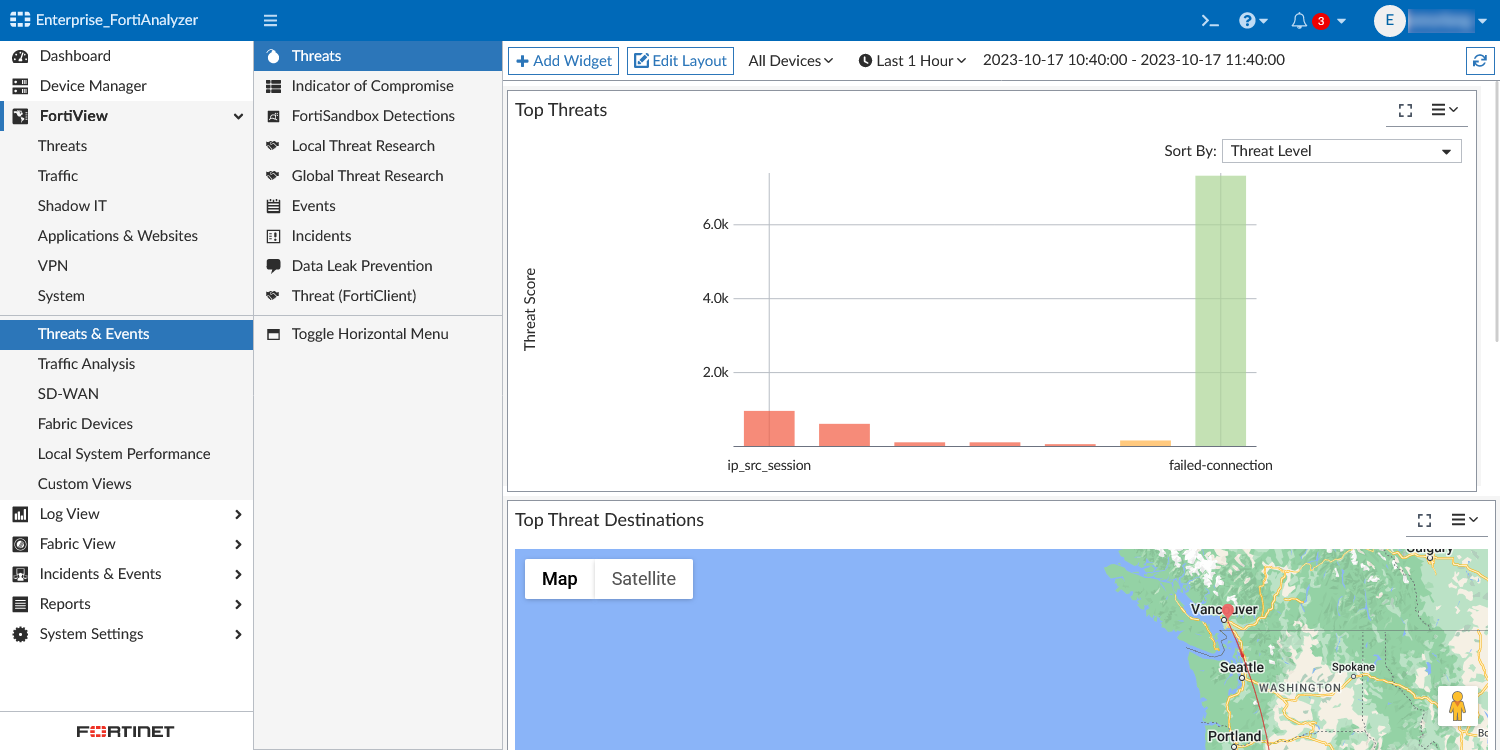Click the Add Widget button
The width and height of the screenshot is (1500, 750).
[x=563, y=61]
